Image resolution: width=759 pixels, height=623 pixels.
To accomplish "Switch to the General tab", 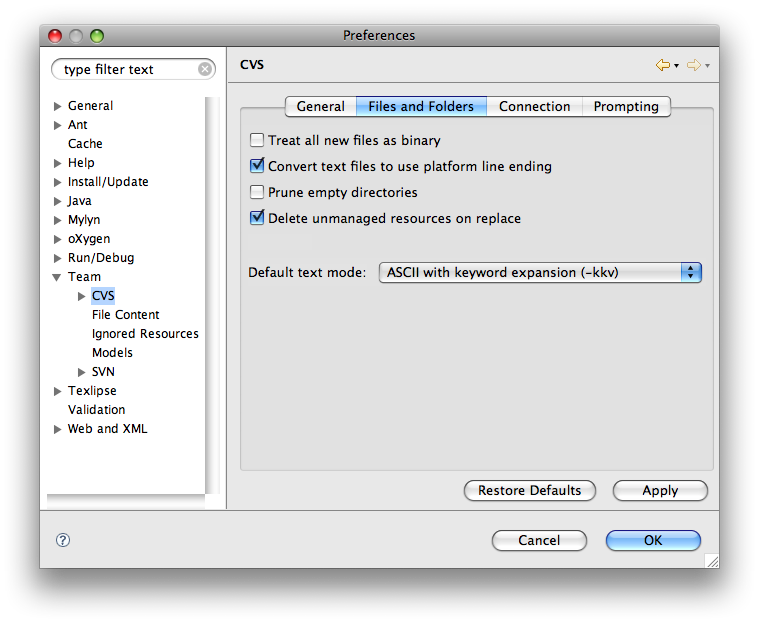I will 321,106.
